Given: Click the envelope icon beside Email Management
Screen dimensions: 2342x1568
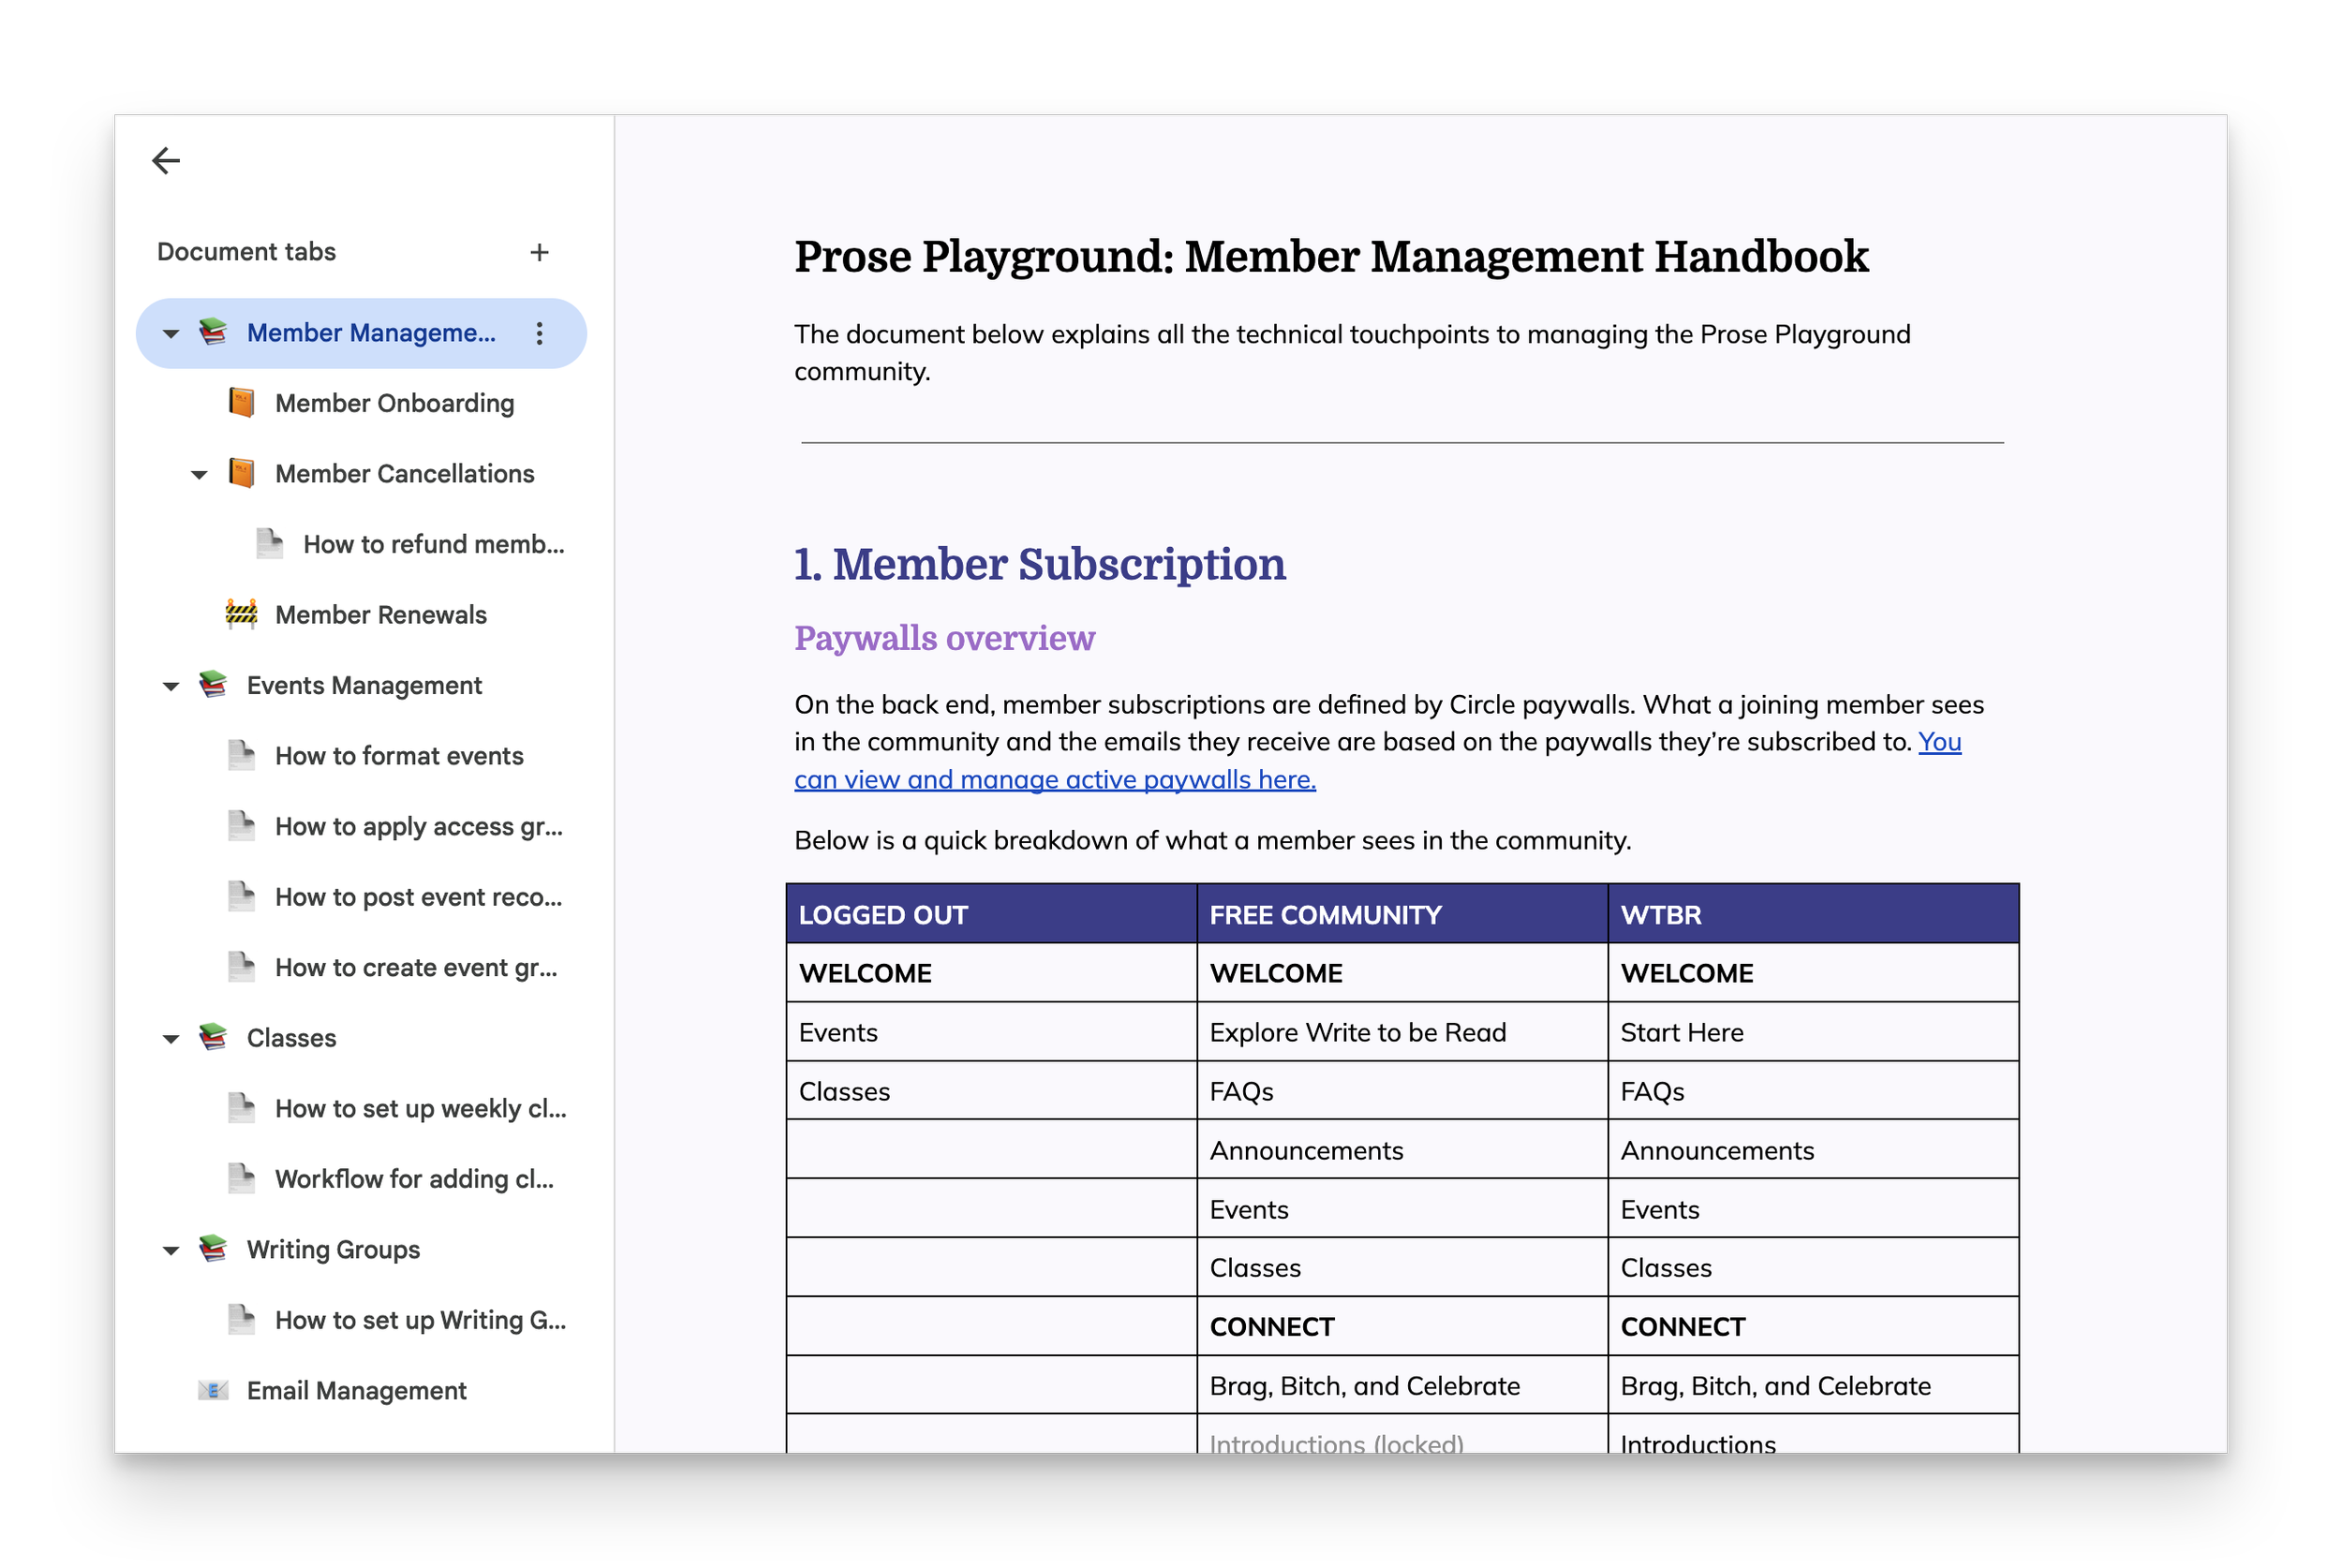Looking at the screenshot, I should click(x=213, y=1390).
